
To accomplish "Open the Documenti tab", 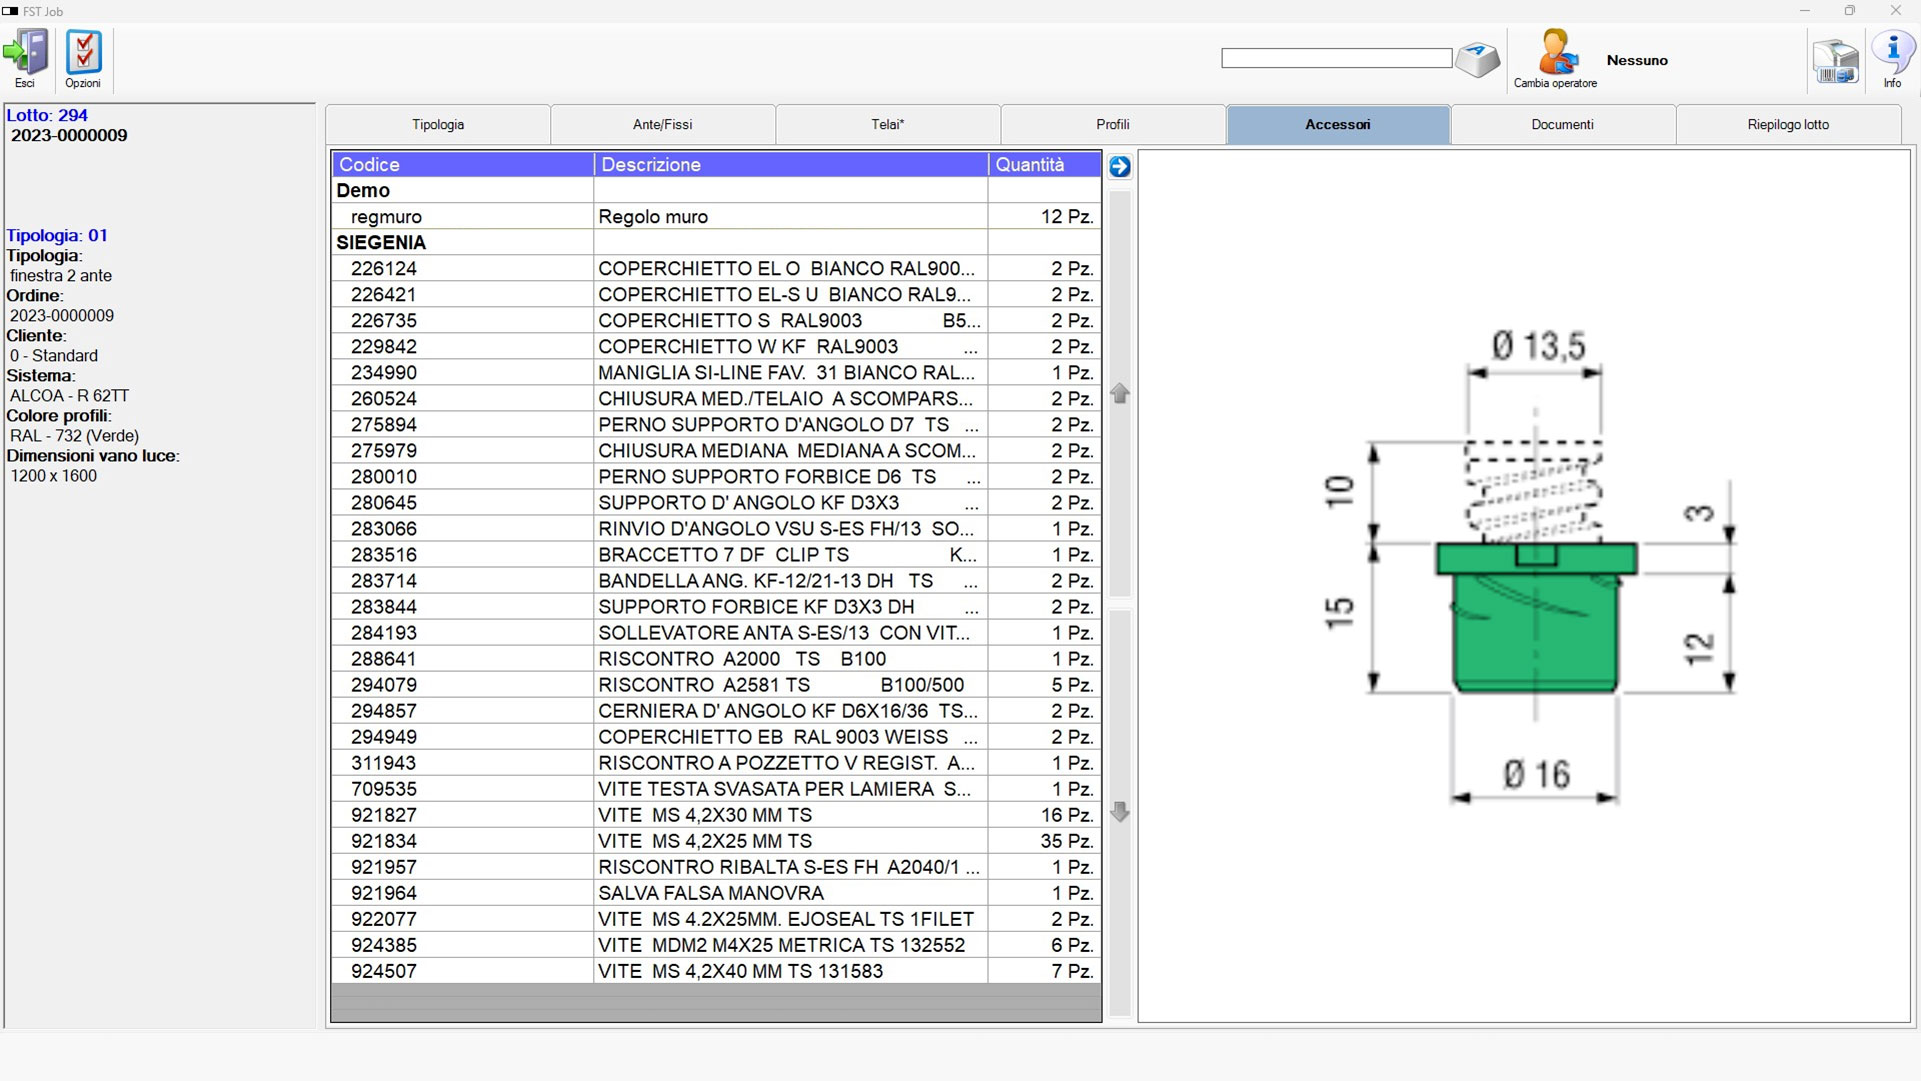I will coord(1563,125).
